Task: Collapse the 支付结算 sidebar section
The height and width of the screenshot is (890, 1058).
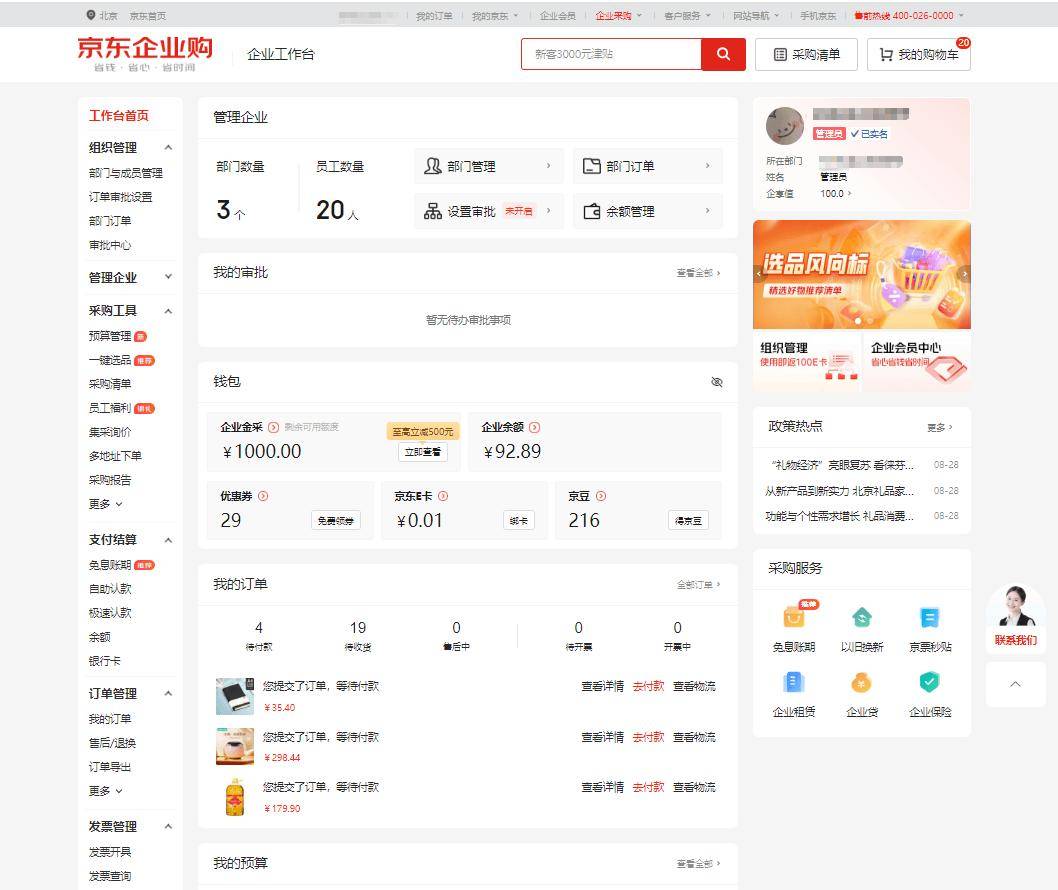Action: [x=168, y=540]
